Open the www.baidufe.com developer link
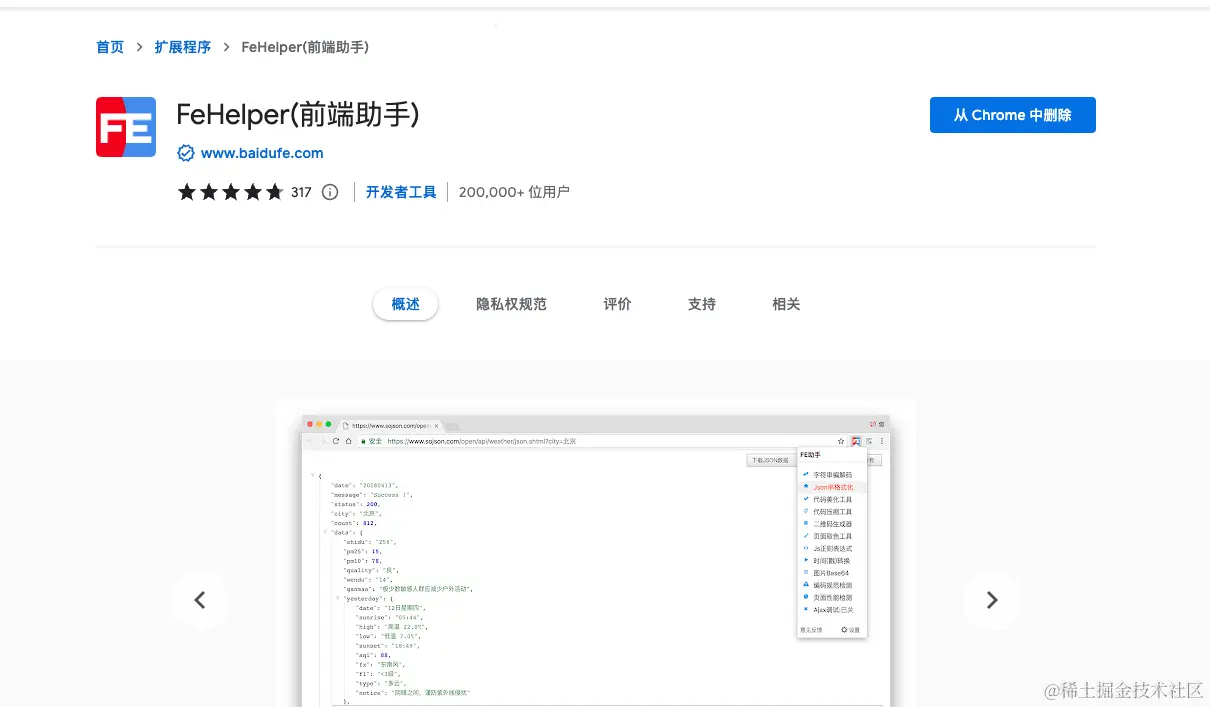The height and width of the screenshot is (707, 1210). [262, 153]
